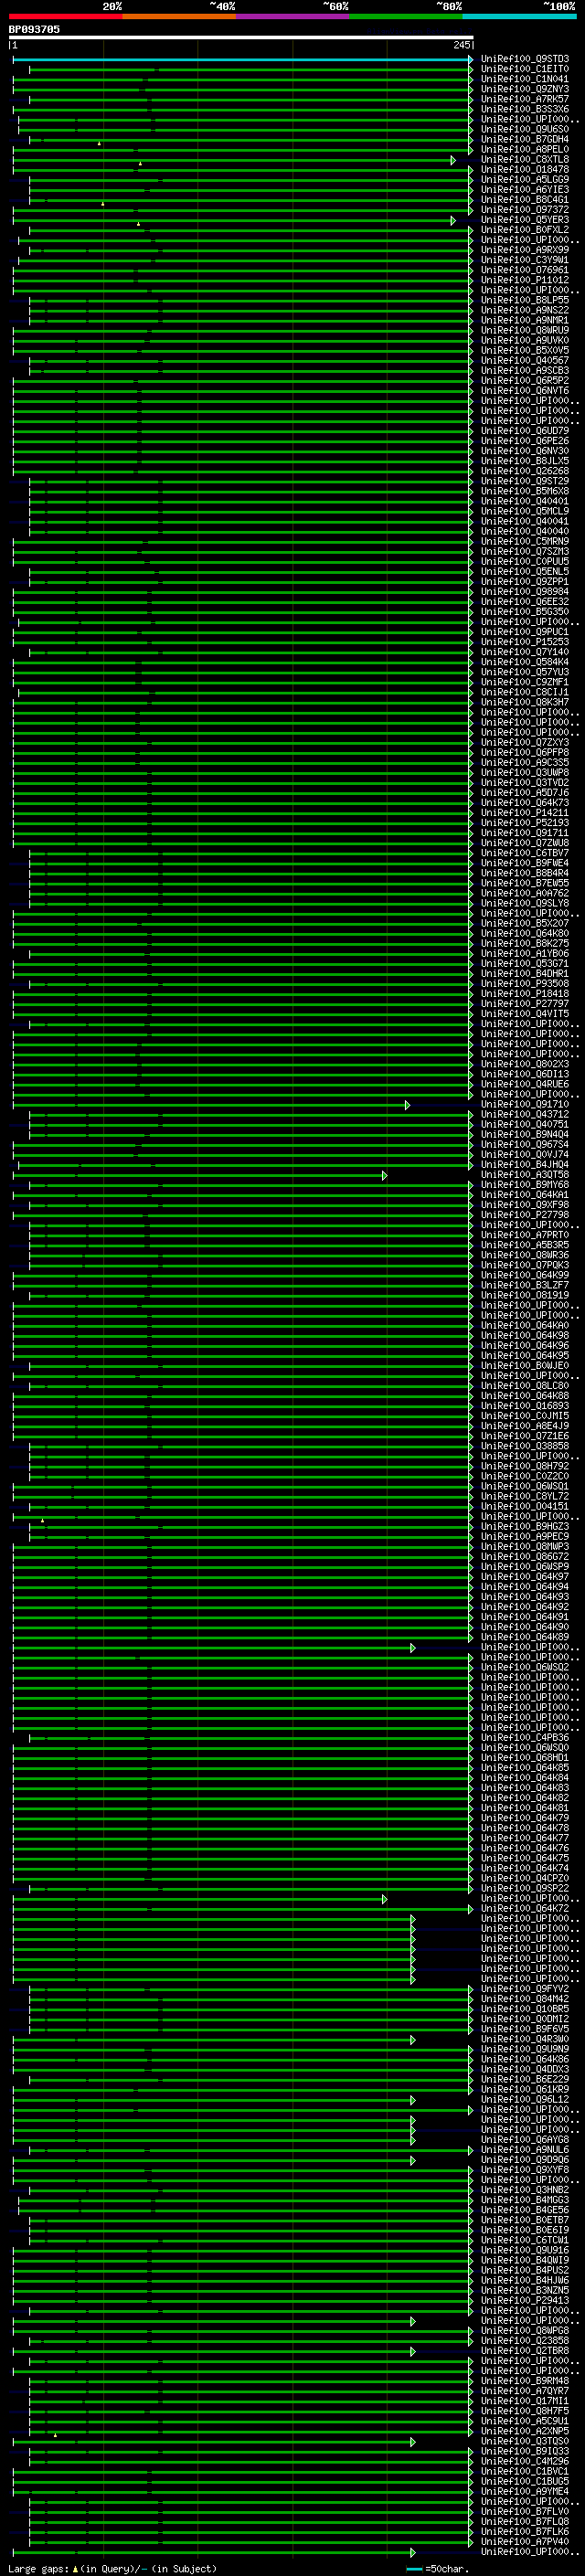Image resolution: width=585 pixels, height=2576 pixels.
Task: Open the UniRef100_Q8H792 hit
Action: 525,1466
